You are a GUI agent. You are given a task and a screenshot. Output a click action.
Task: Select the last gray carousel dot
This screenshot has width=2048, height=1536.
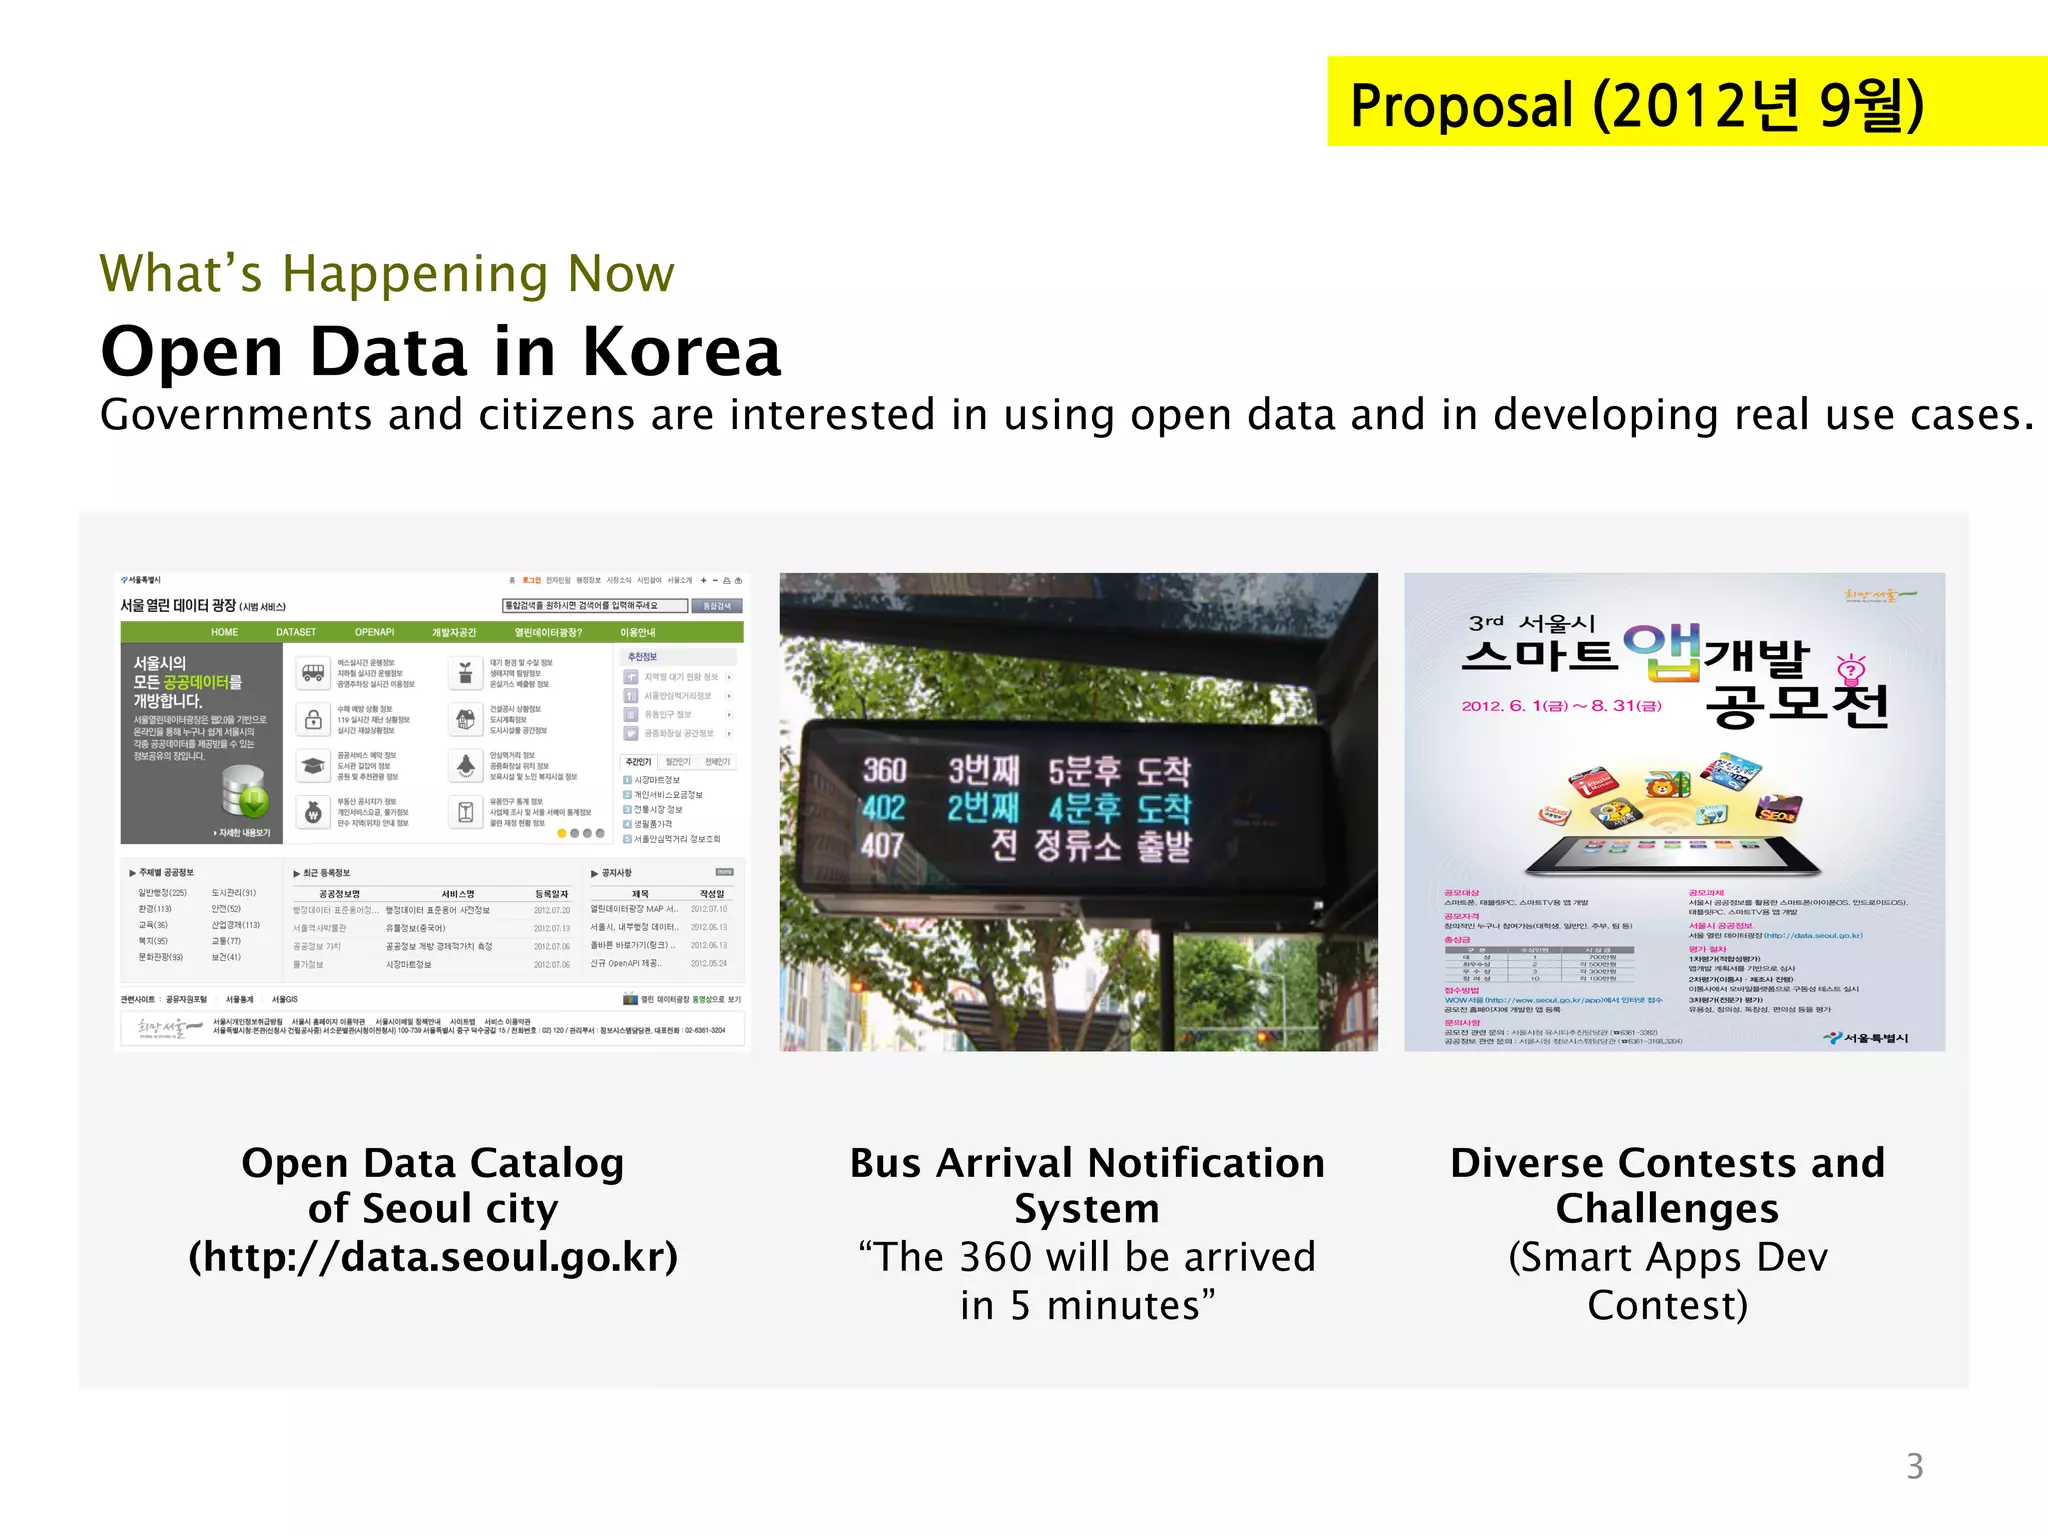coord(600,833)
